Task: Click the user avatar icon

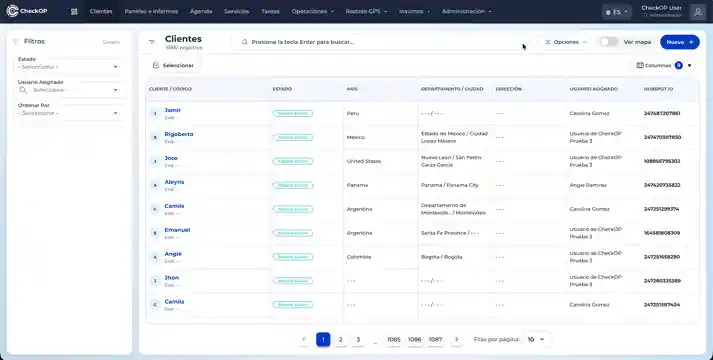Action: point(698,12)
